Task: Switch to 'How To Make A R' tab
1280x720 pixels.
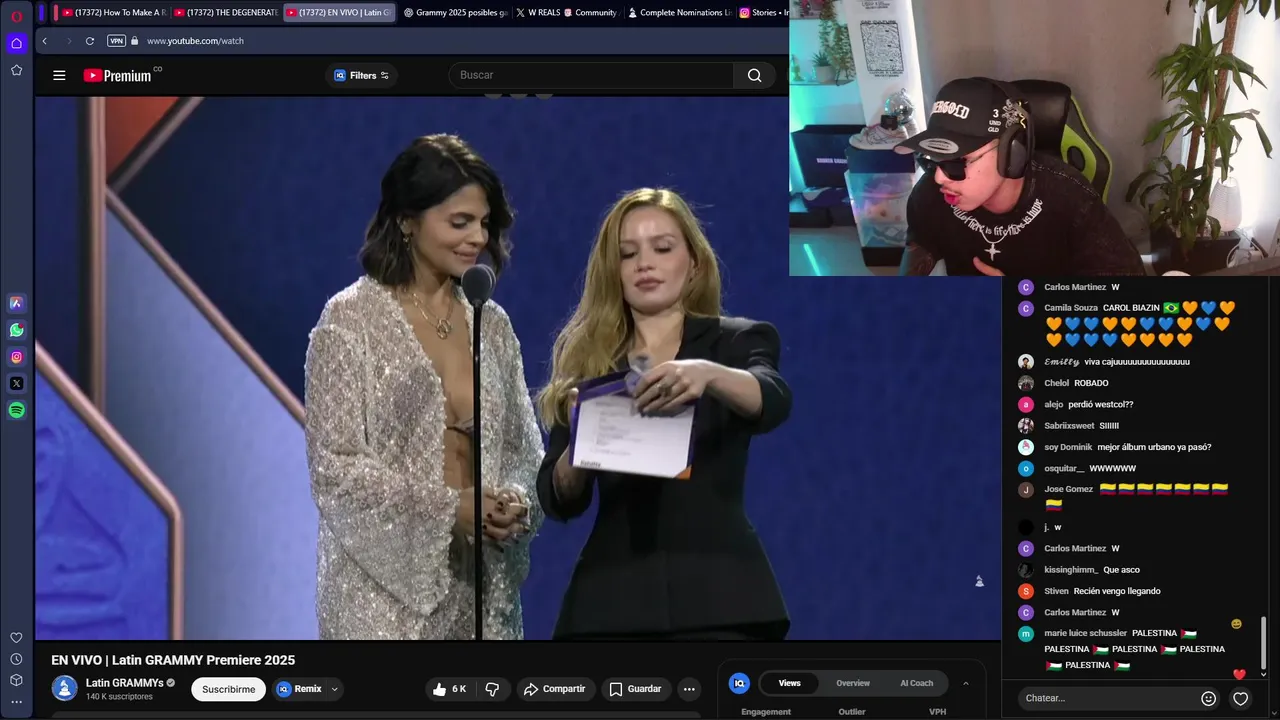Action: 113,13
